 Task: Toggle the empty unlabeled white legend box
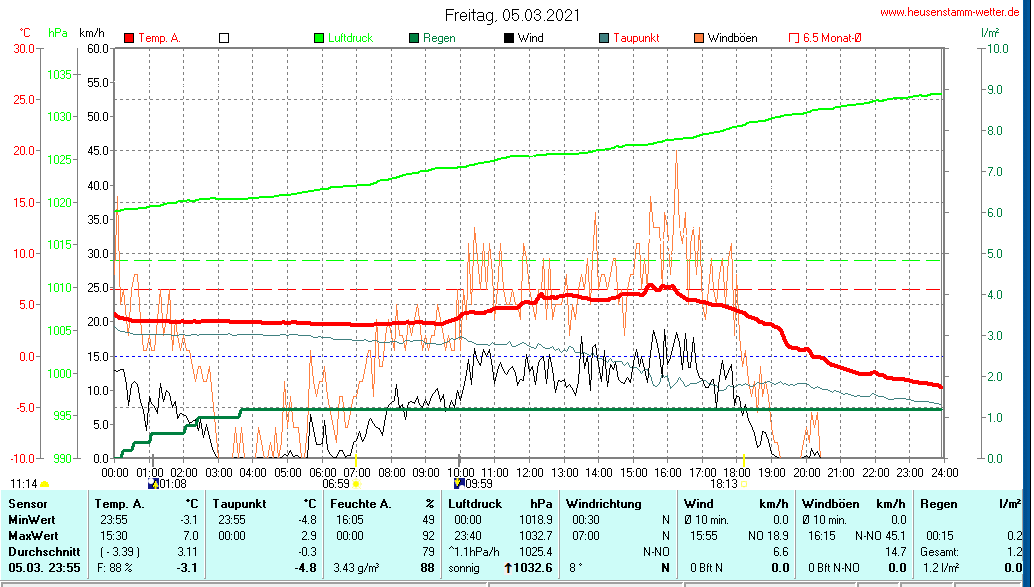click(224, 38)
